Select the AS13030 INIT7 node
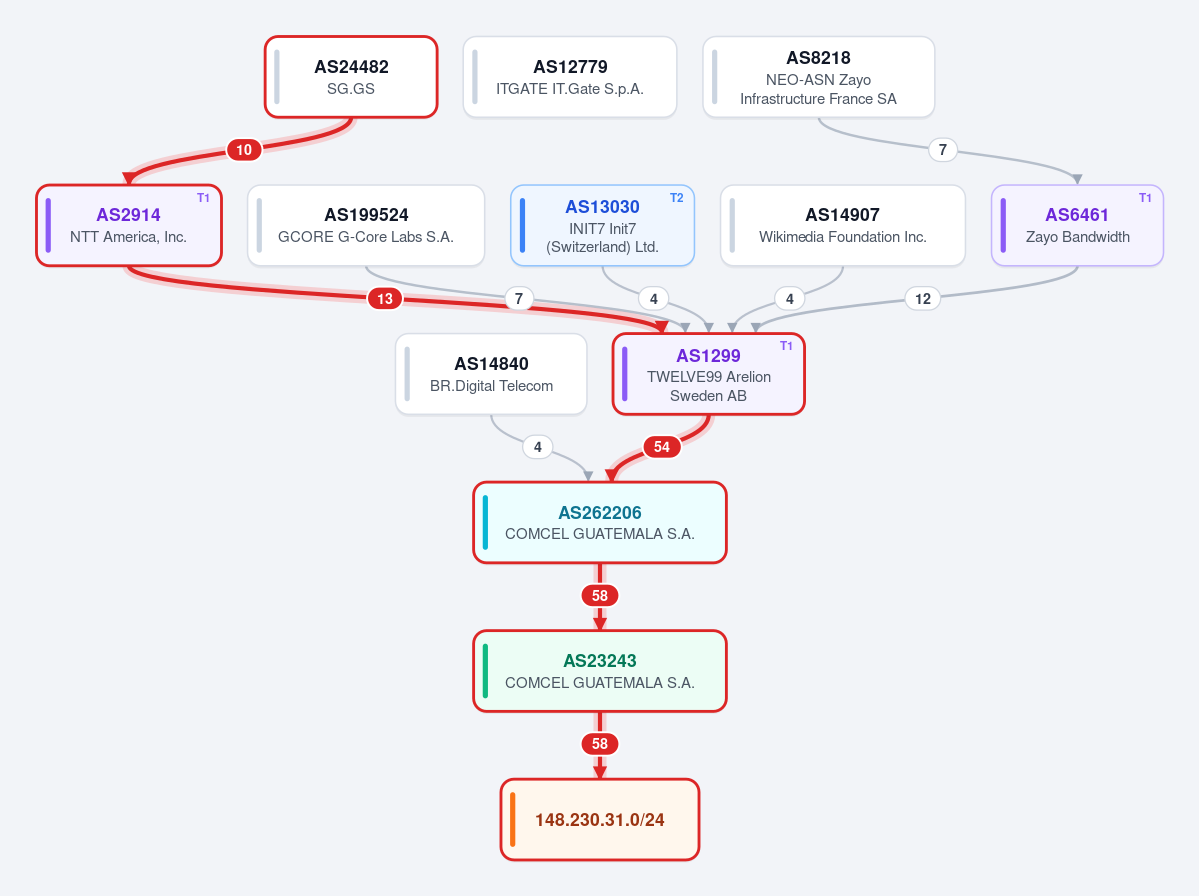 [x=603, y=226]
